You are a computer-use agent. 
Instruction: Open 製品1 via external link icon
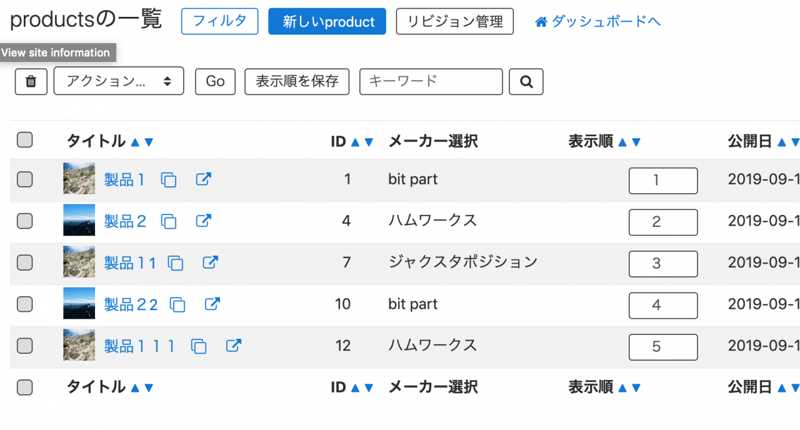tap(203, 180)
